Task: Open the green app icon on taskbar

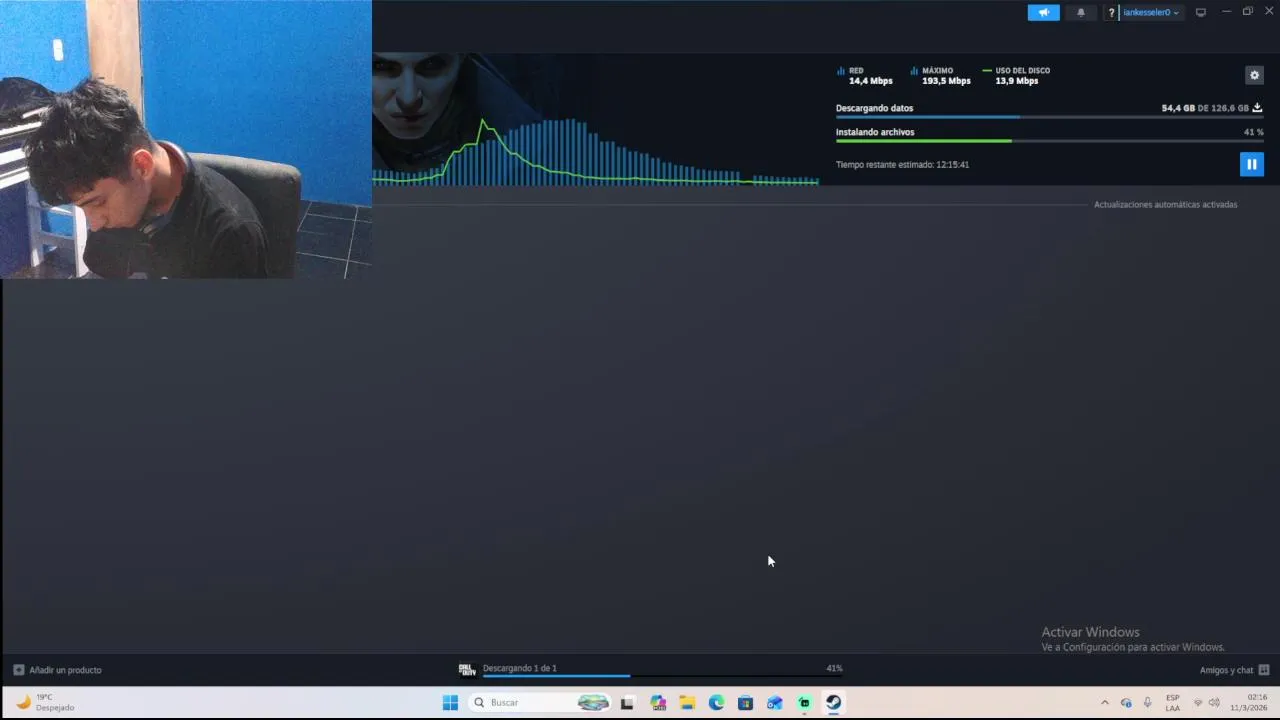Action: point(804,702)
